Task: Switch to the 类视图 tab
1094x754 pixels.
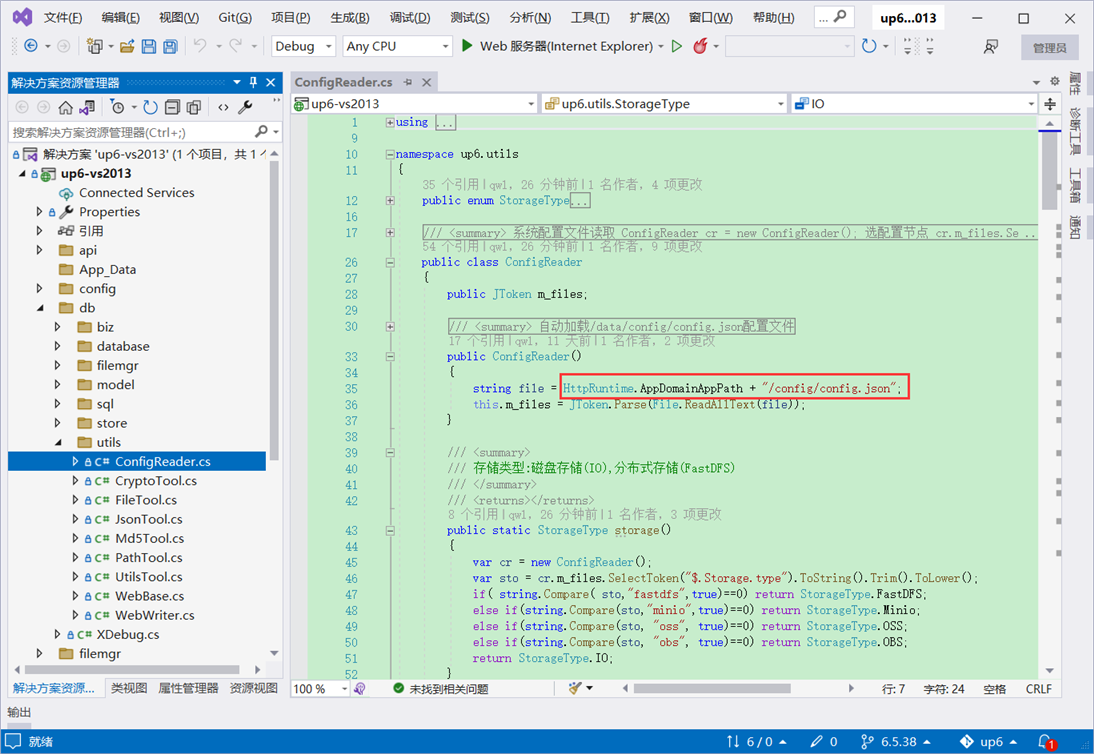Action: [x=129, y=688]
